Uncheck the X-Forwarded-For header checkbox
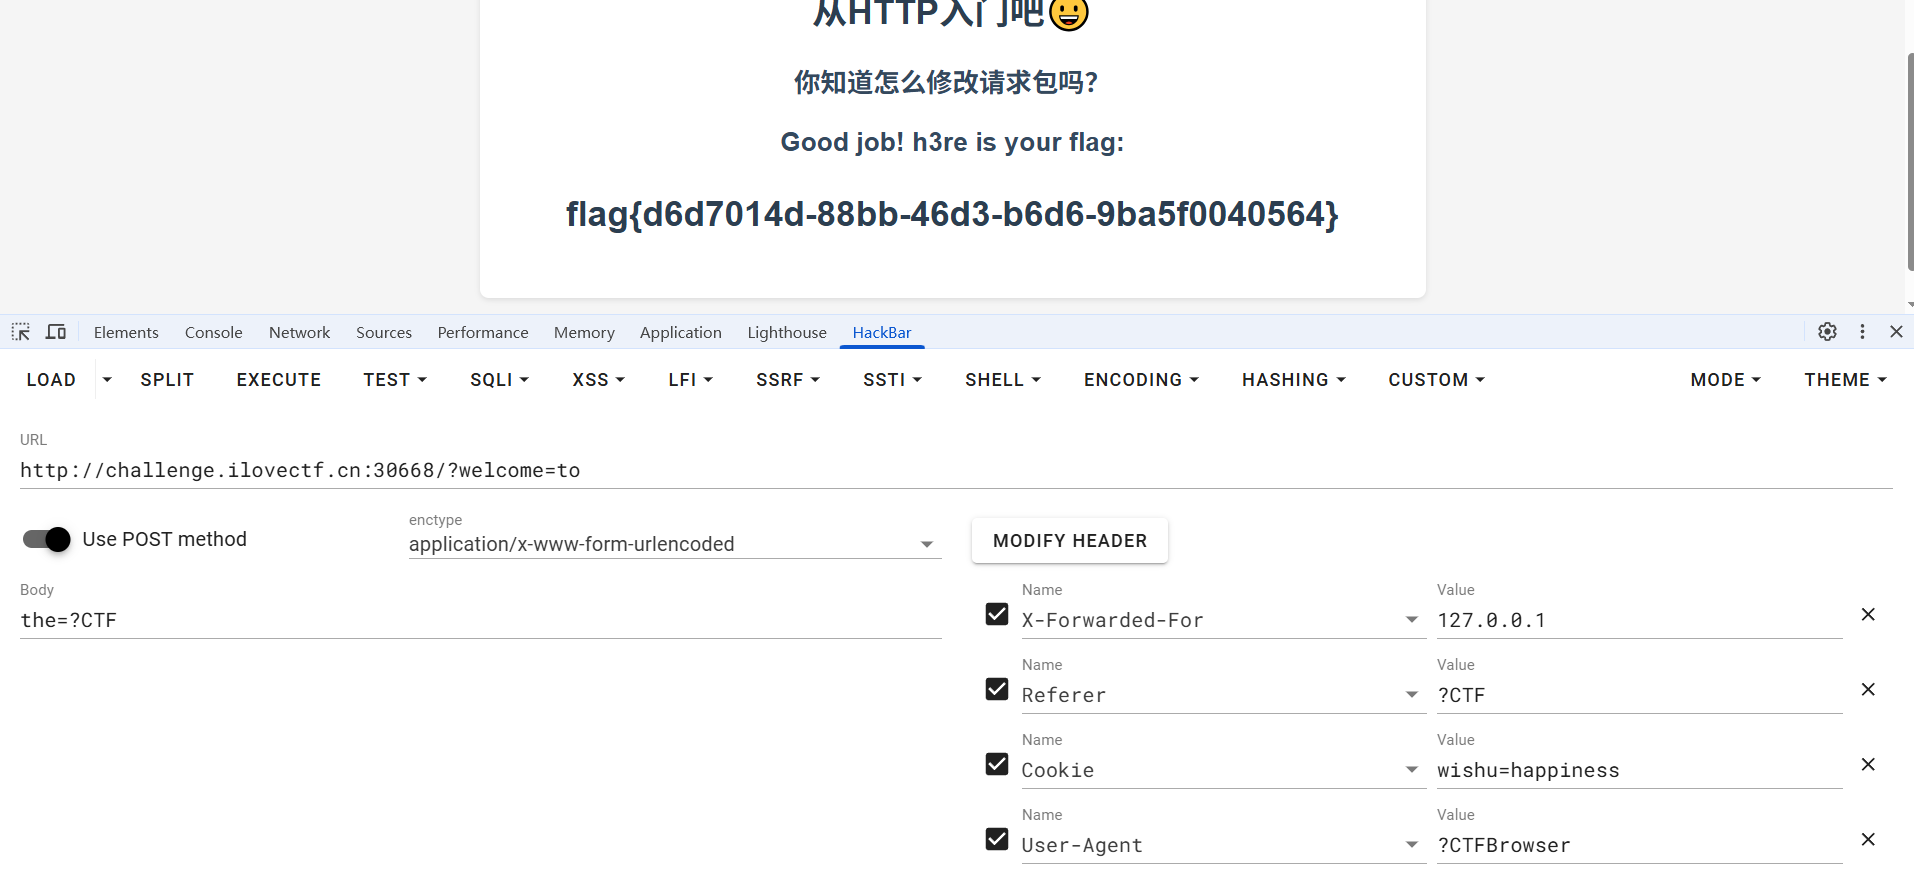This screenshot has height=883, width=1914. click(x=997, y=614)
